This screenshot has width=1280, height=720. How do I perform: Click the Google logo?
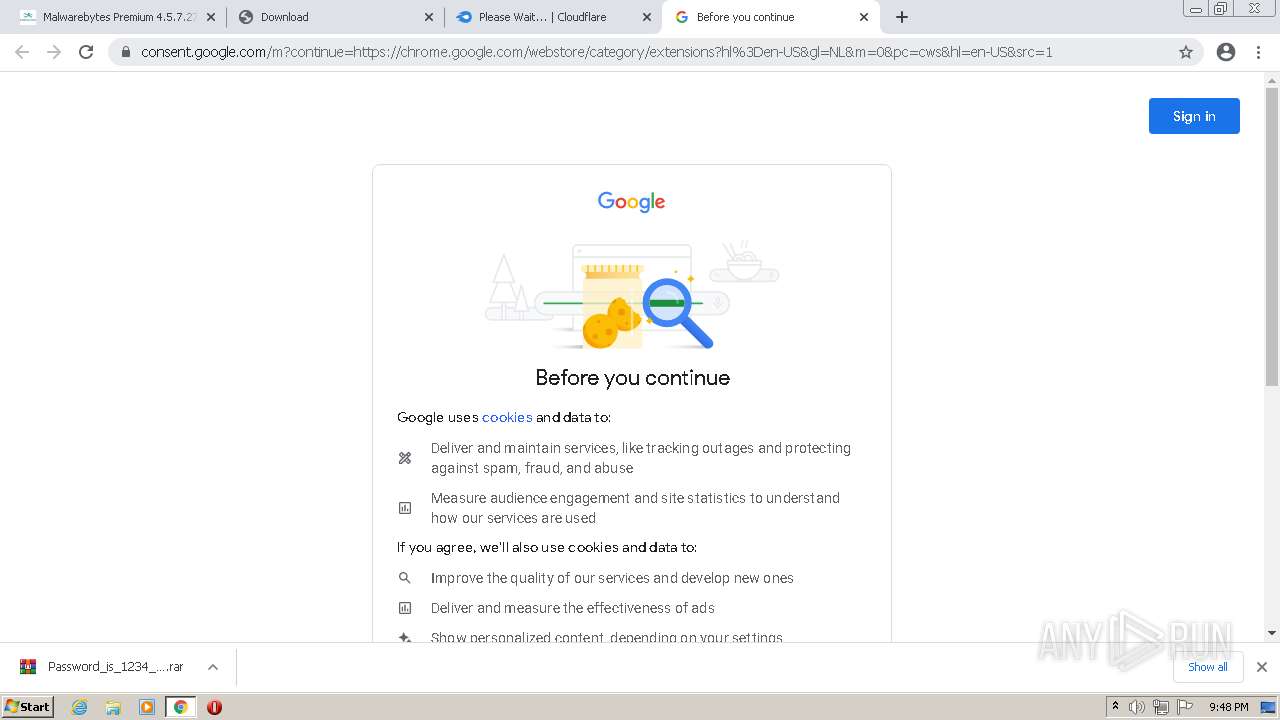631,202
